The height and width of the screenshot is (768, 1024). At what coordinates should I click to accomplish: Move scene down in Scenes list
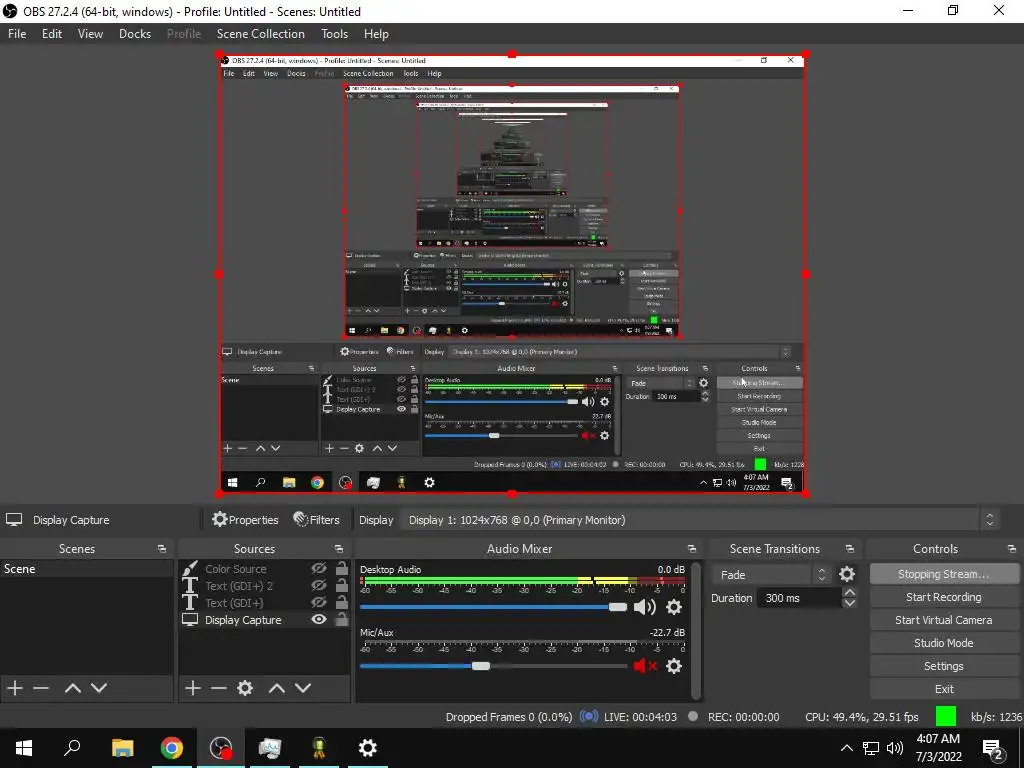coord(99,688)
